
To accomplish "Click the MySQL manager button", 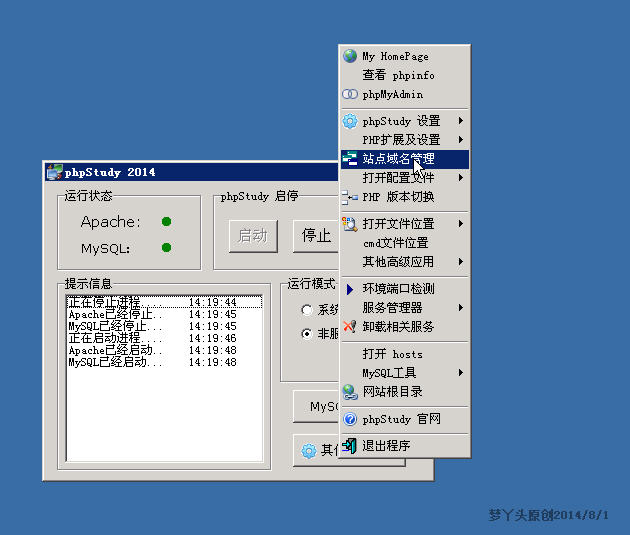I will [317, 407].
